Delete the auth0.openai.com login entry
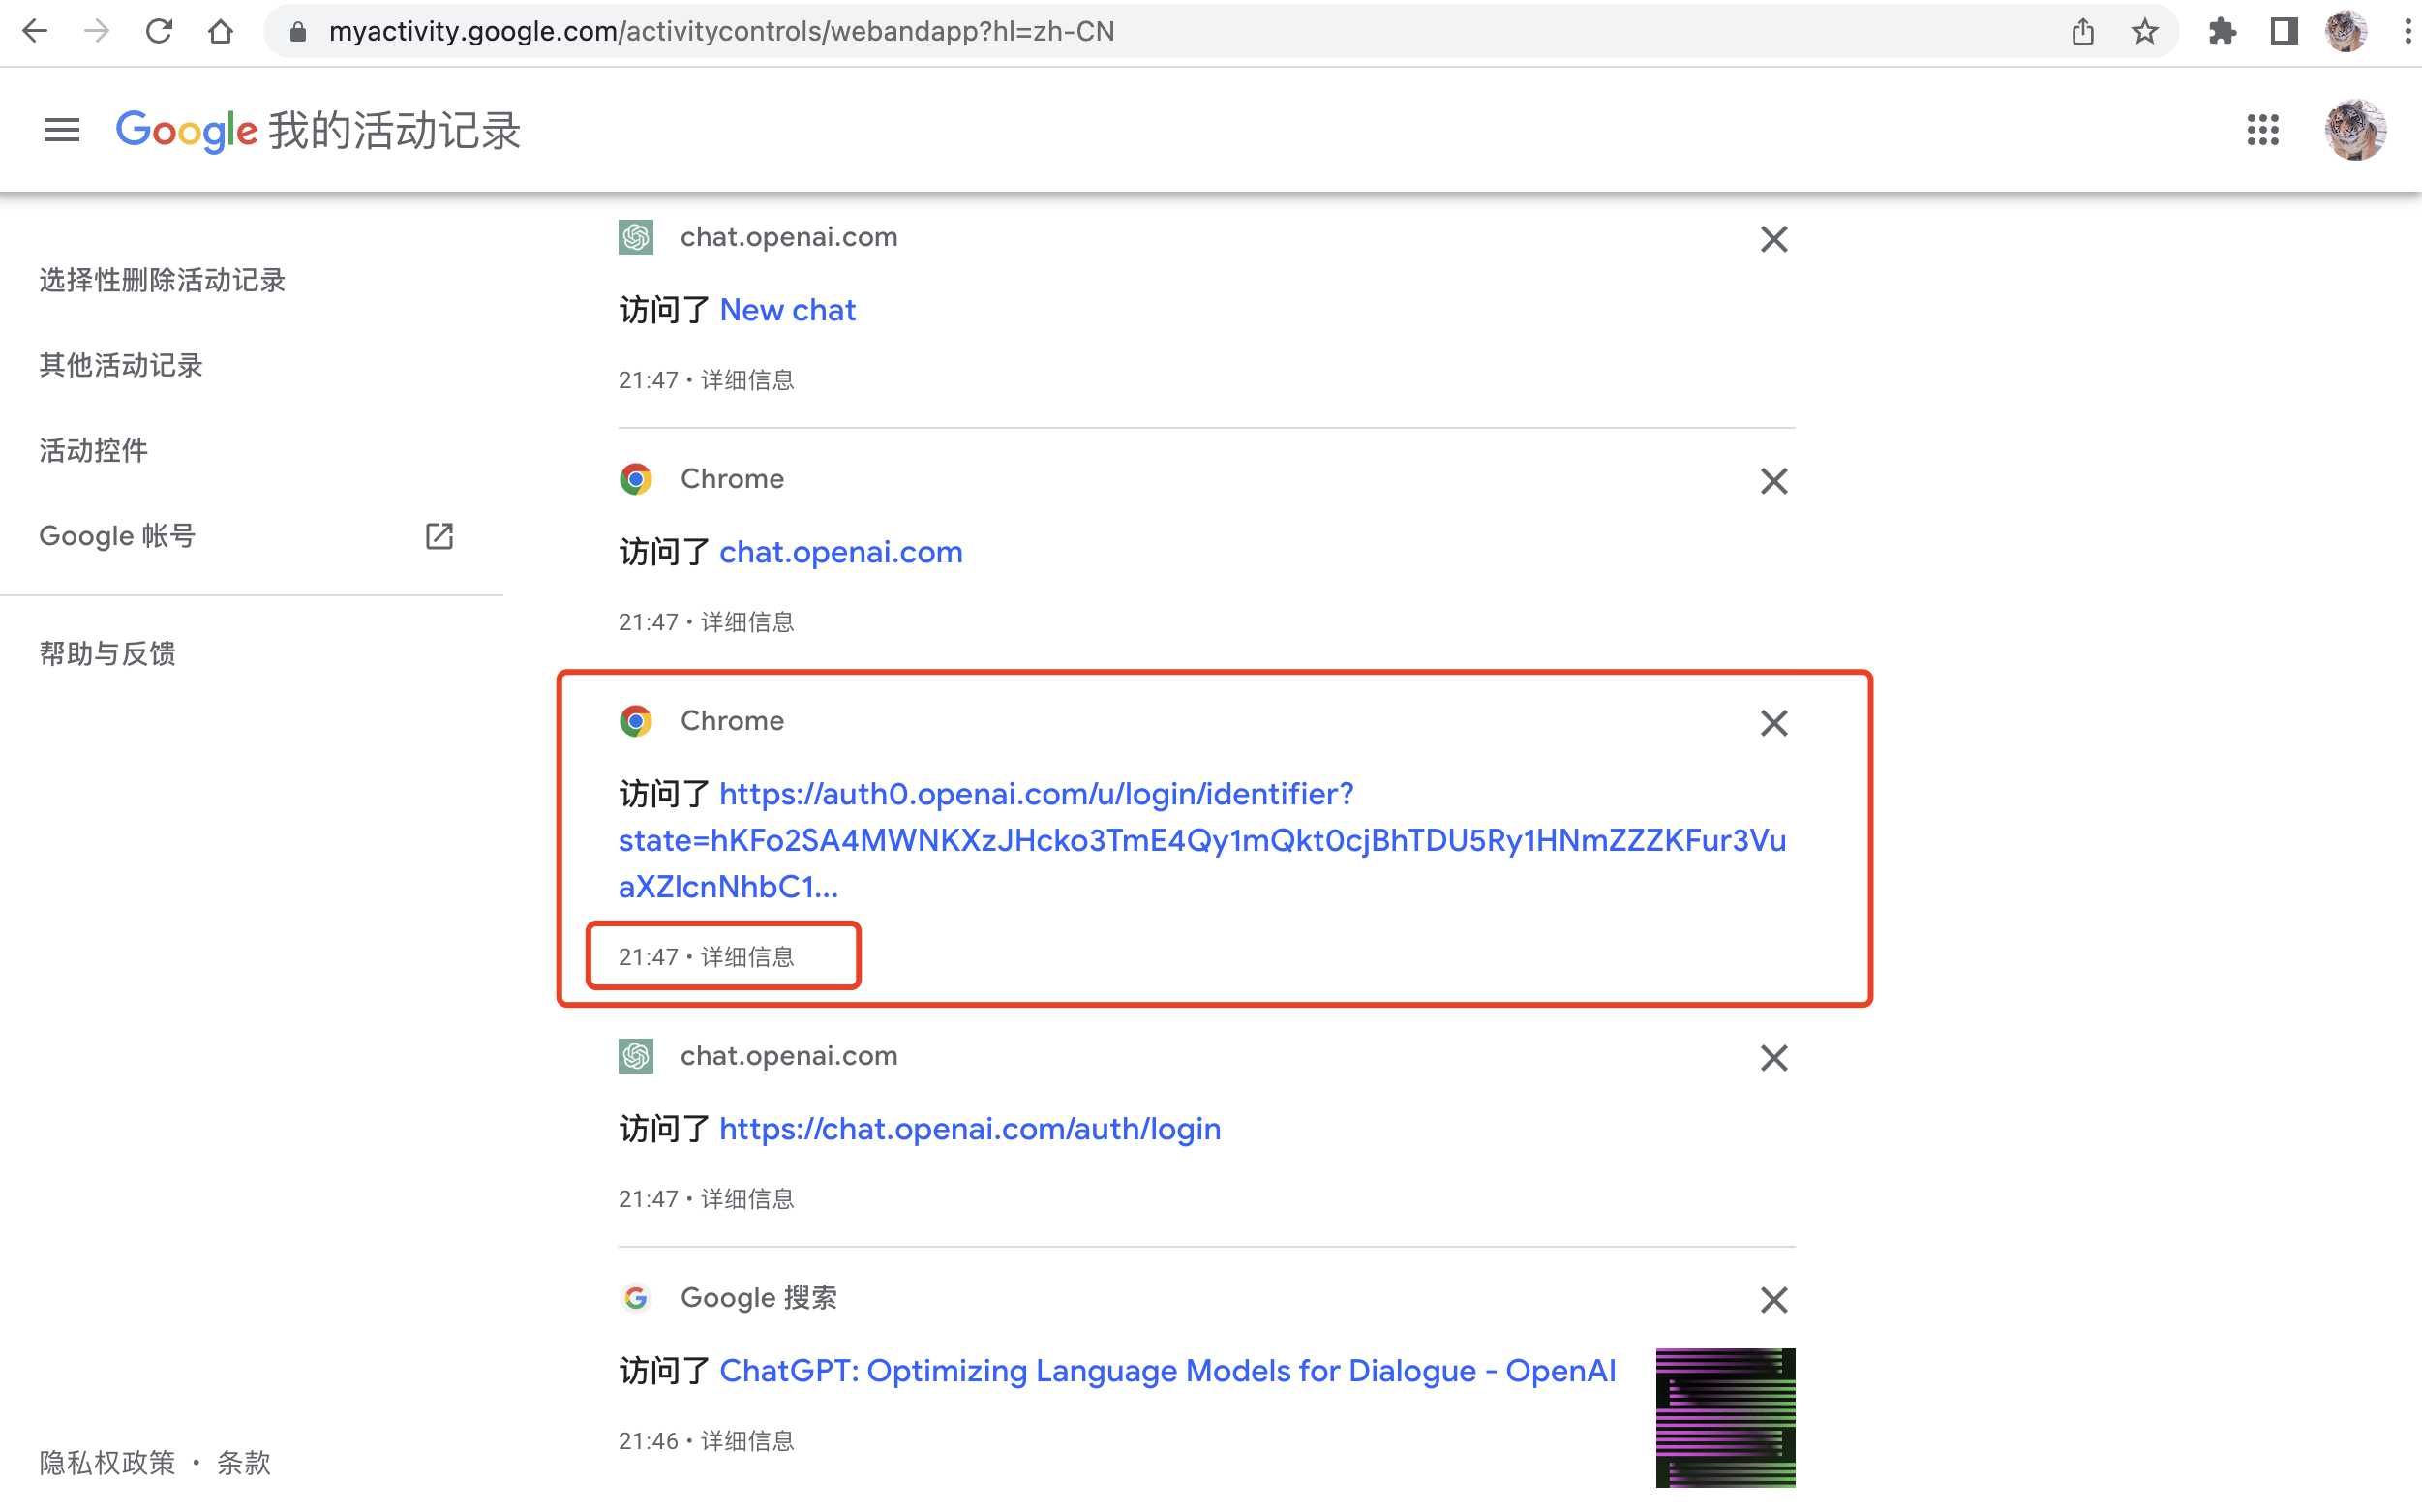 pos(1774,723)
